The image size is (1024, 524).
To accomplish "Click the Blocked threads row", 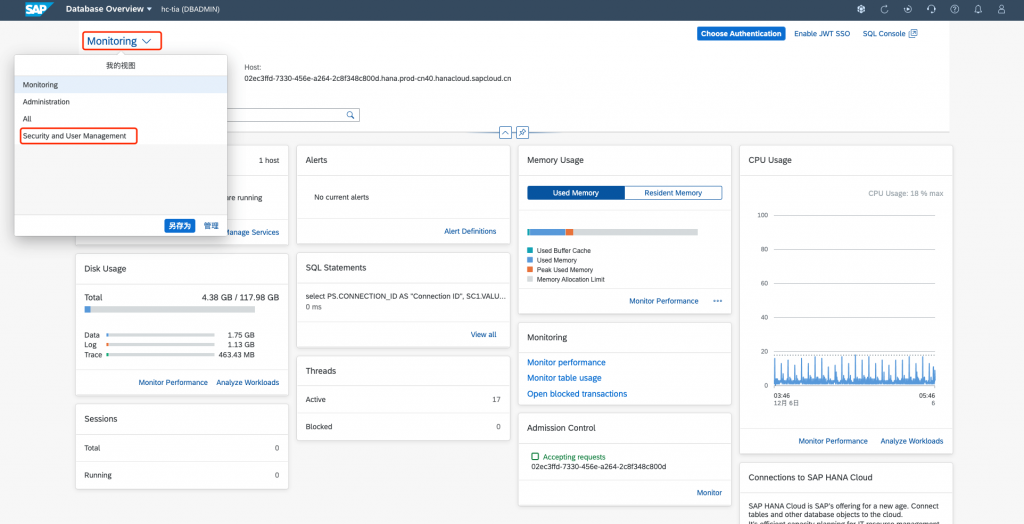I will point(403,427).
